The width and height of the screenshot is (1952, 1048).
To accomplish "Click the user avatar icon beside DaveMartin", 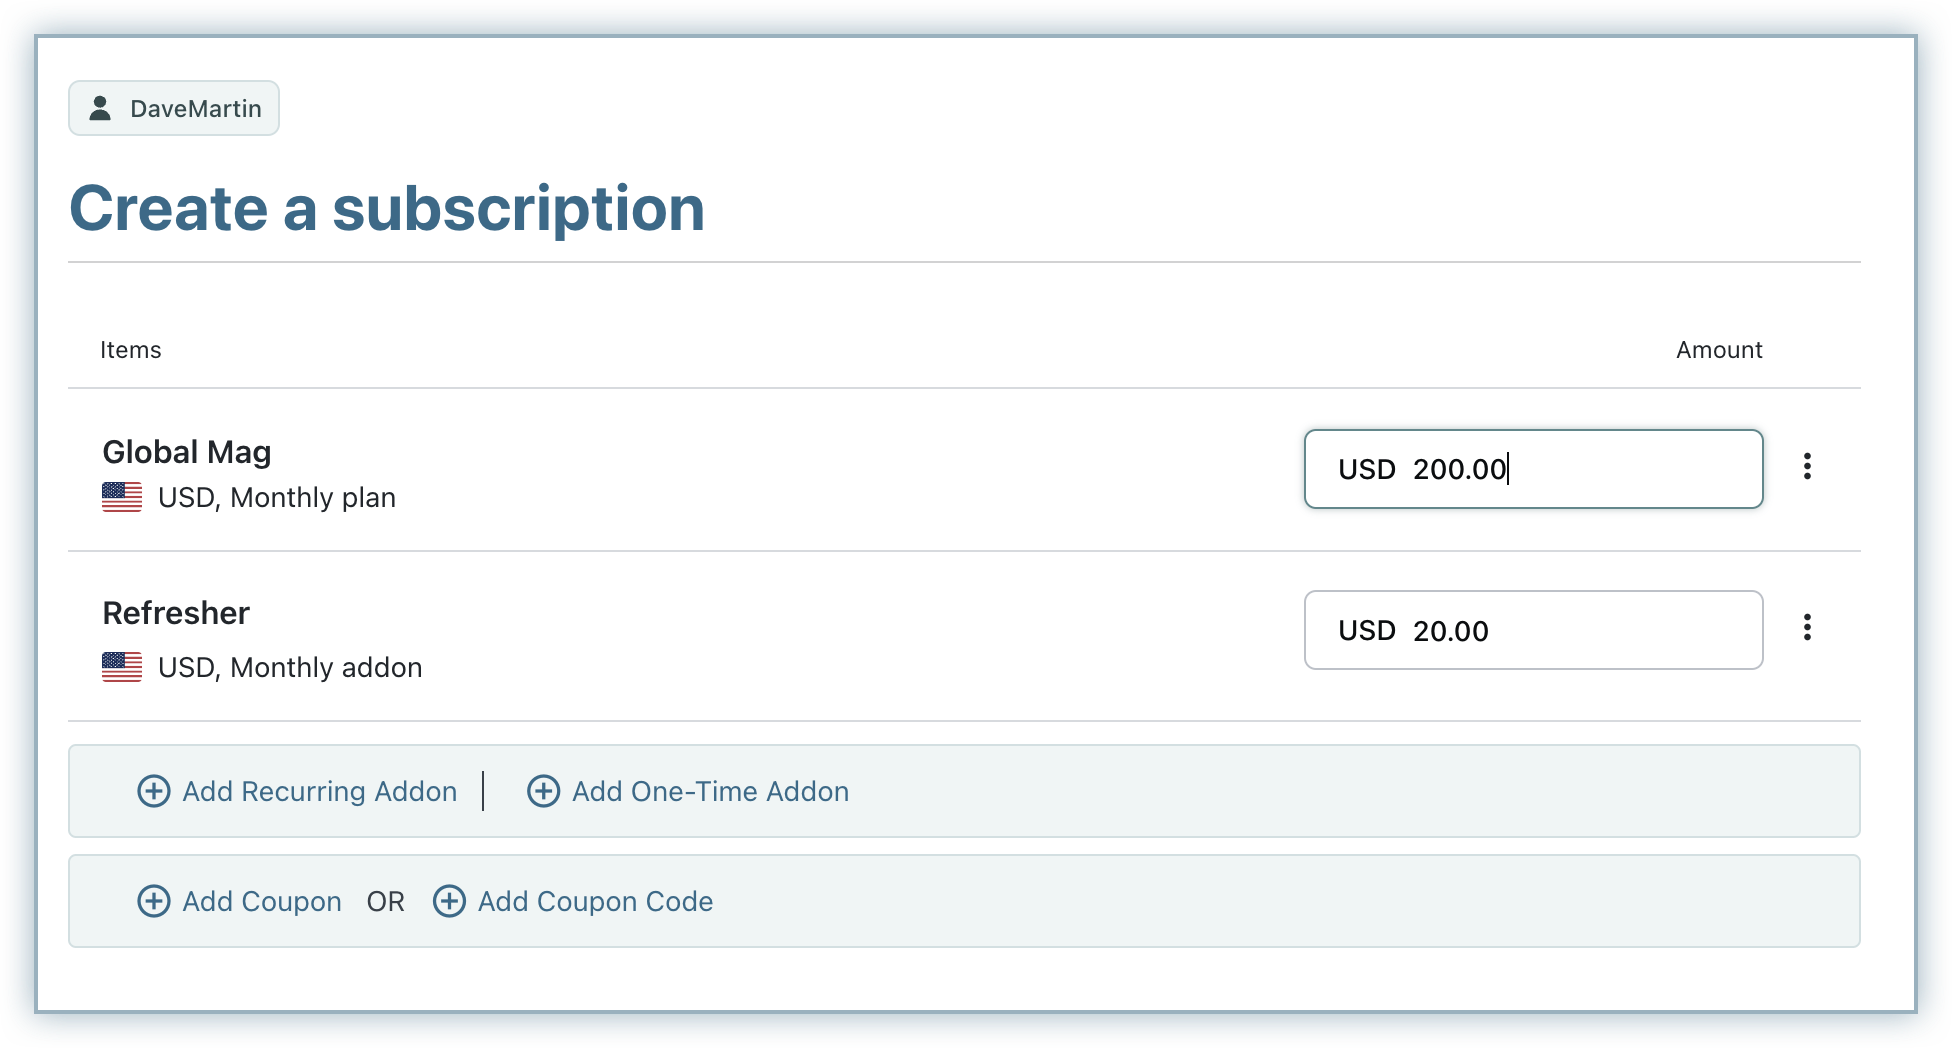I will coord(100,108).
